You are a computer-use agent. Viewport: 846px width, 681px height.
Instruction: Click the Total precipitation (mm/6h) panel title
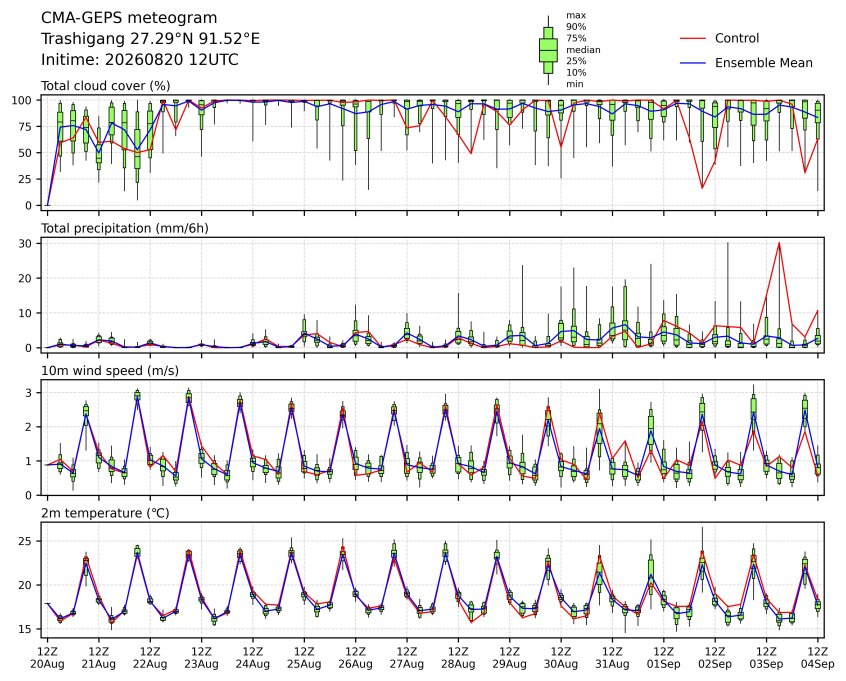tap(125, 228)
